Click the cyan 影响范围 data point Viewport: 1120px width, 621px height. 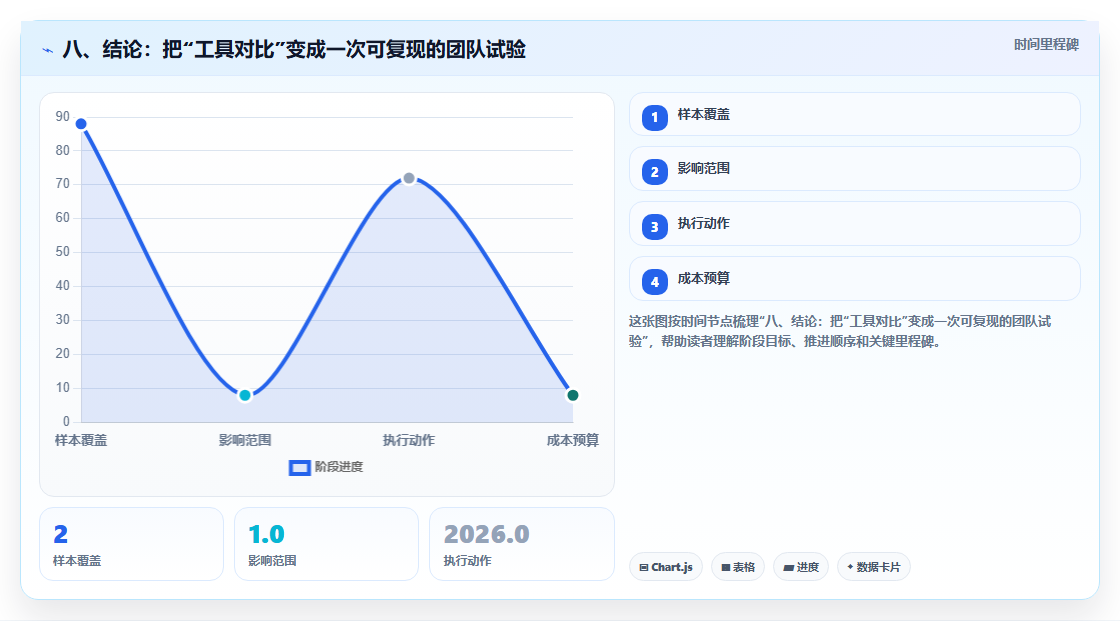[245, 395]
